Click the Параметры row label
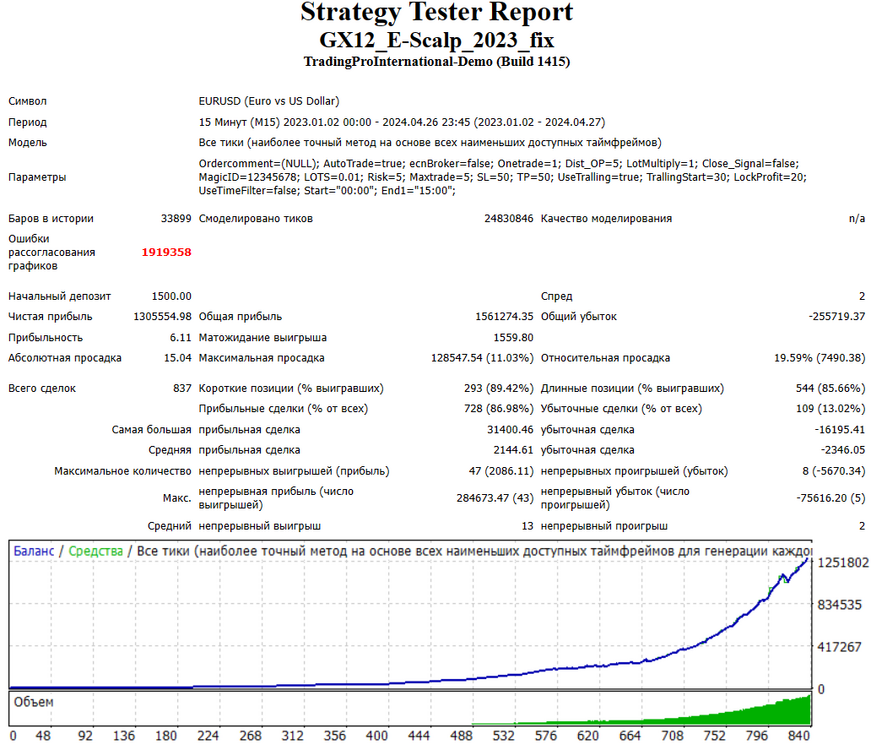 click(37, 177)
